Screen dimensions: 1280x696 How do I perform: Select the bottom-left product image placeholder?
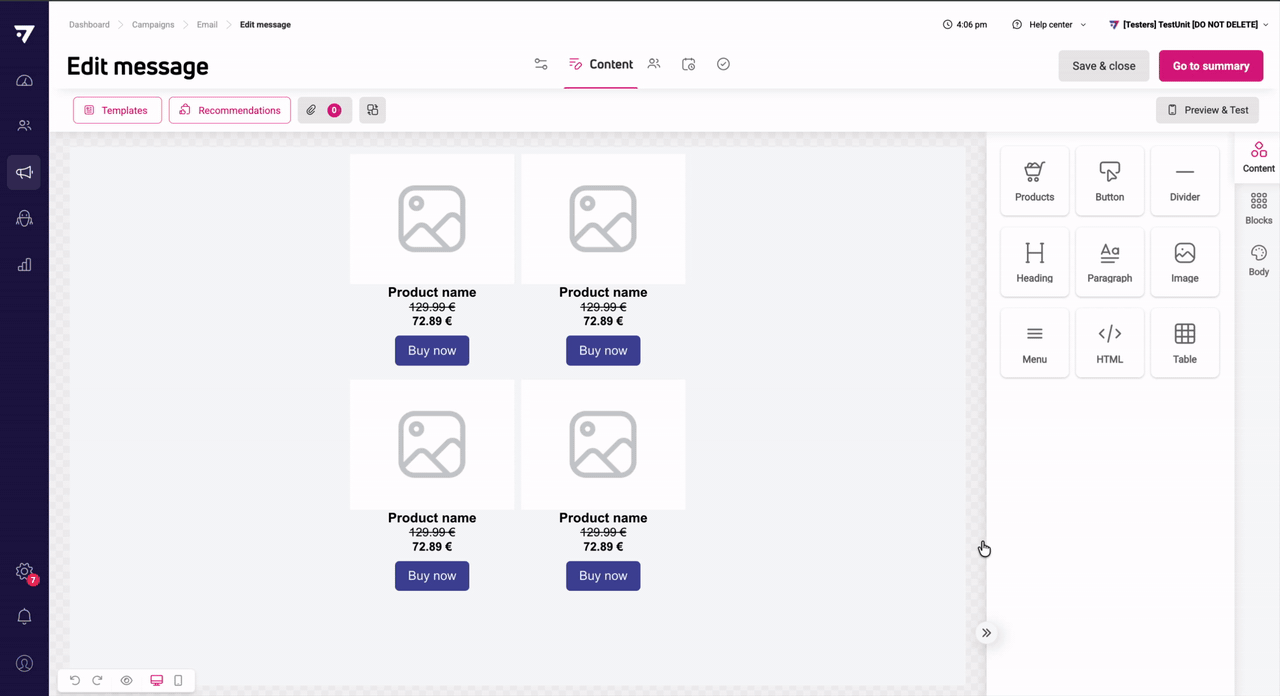click(432, 444)
